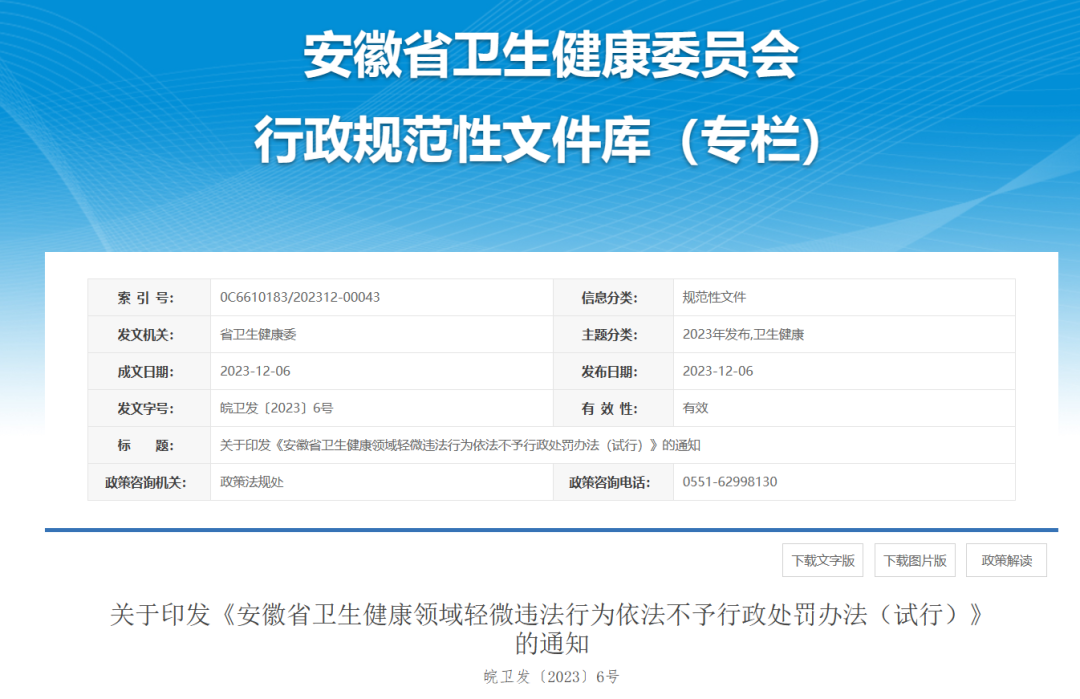
Task: Click the 行政规范性文件库（专栏）banner heading
Action: (x=539, y=140)
